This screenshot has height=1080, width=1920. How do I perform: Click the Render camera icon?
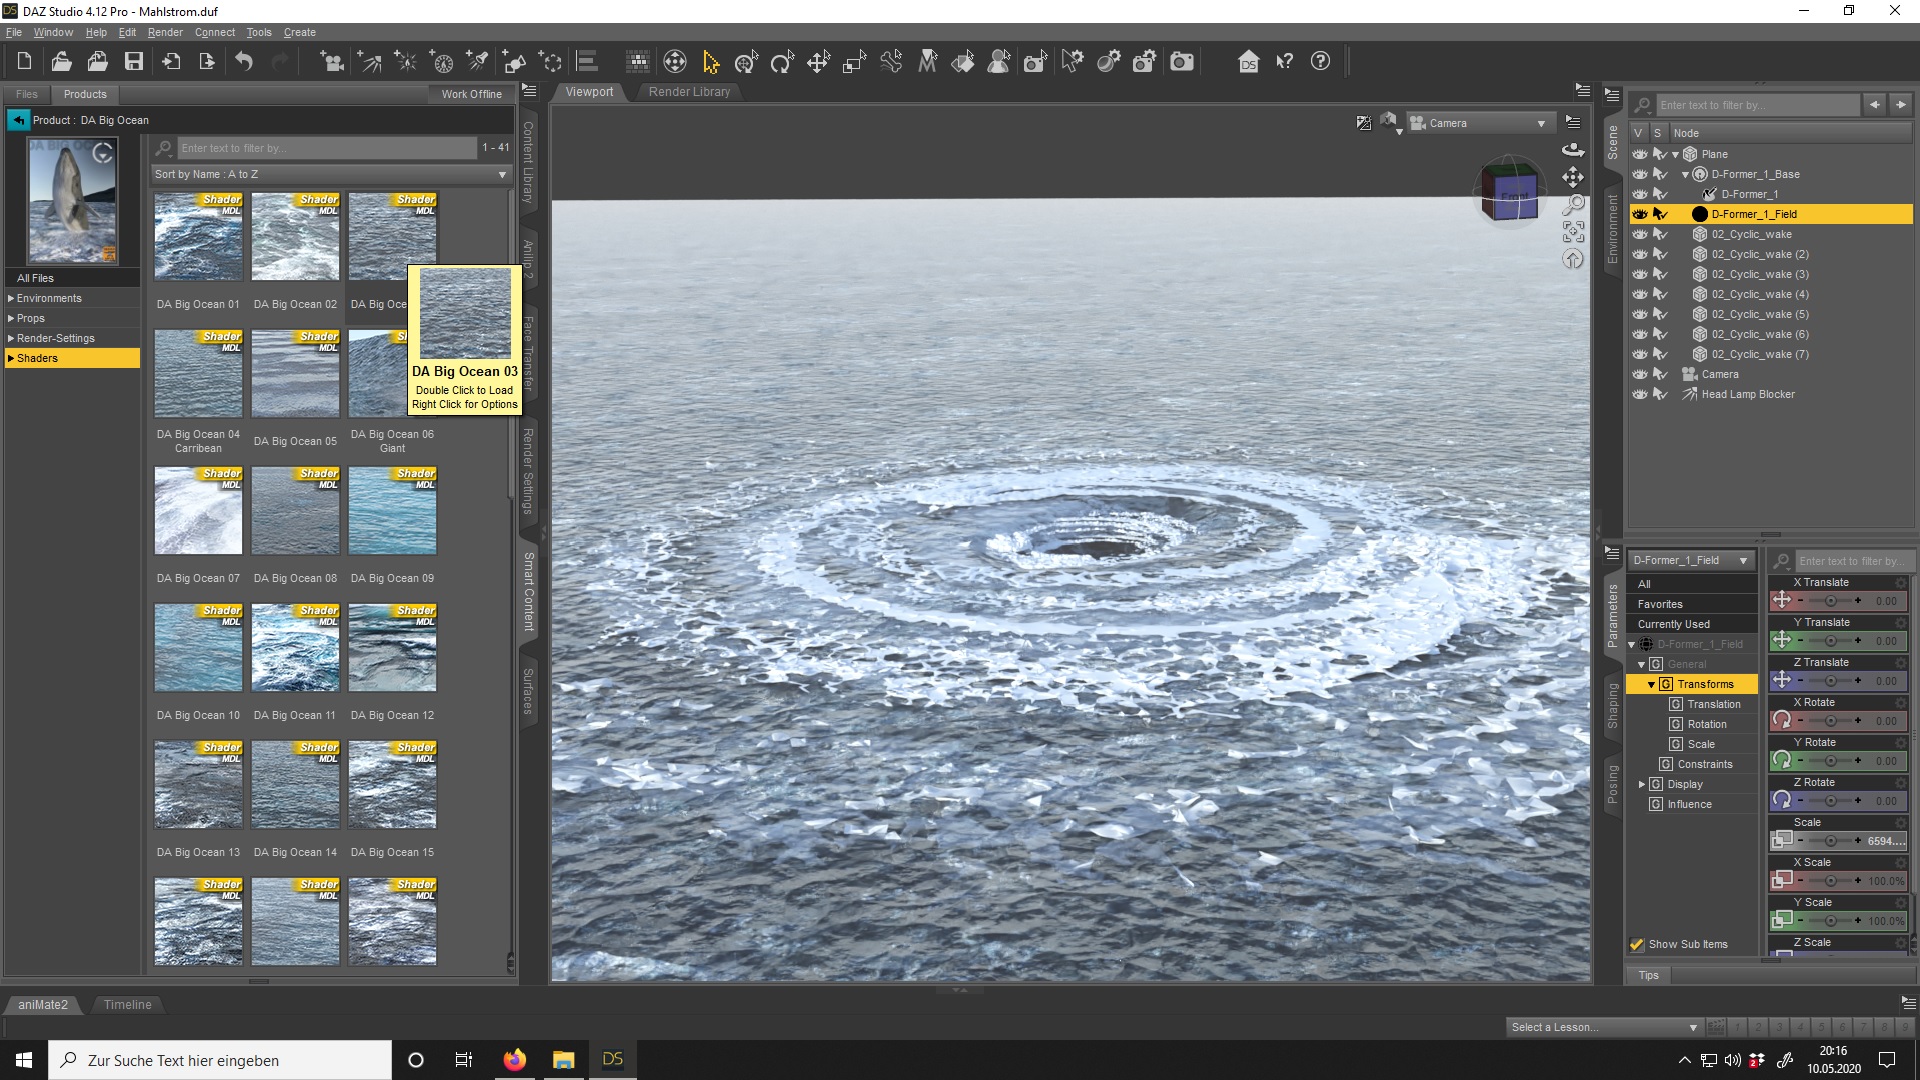pos(1182,62)
